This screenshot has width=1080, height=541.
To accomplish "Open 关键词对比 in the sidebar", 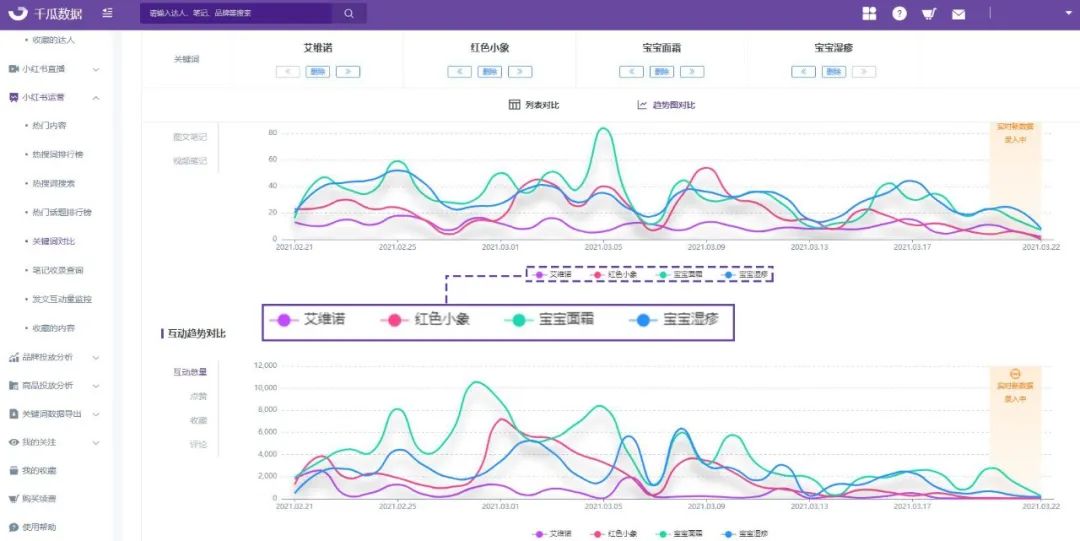I will click(x=54, y=241).
